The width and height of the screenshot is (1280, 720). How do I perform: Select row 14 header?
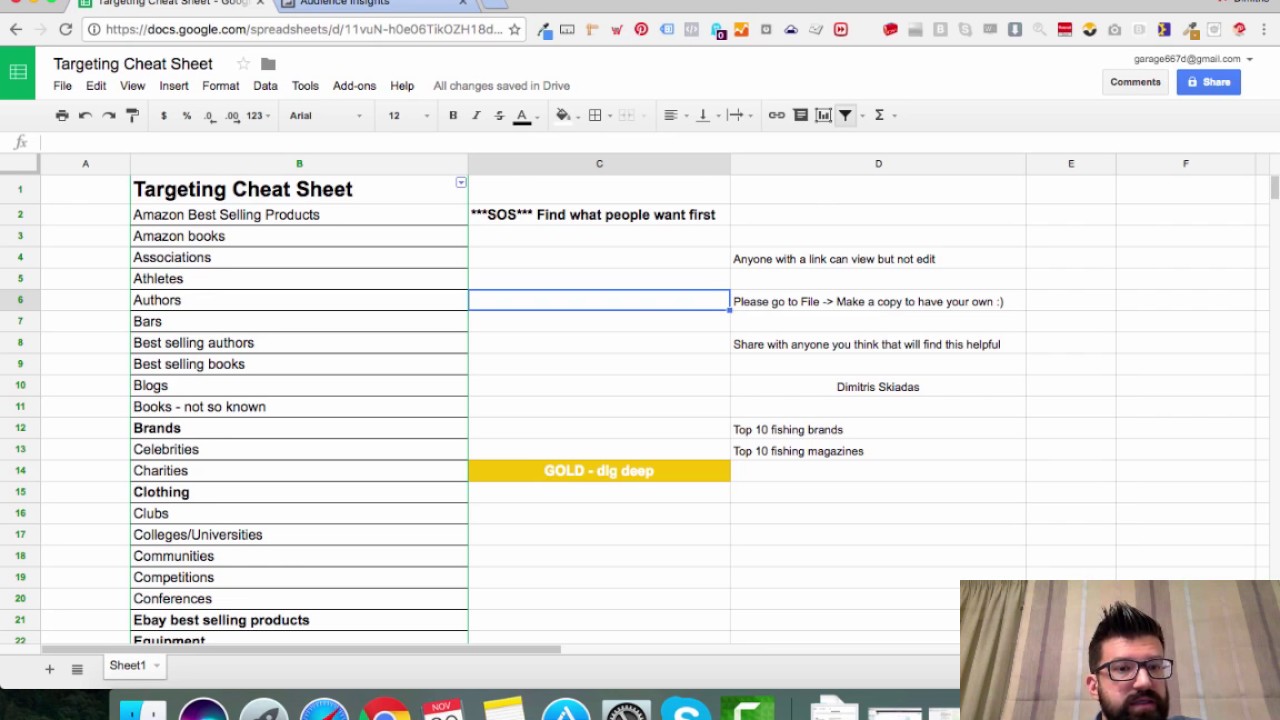(20, 471)
